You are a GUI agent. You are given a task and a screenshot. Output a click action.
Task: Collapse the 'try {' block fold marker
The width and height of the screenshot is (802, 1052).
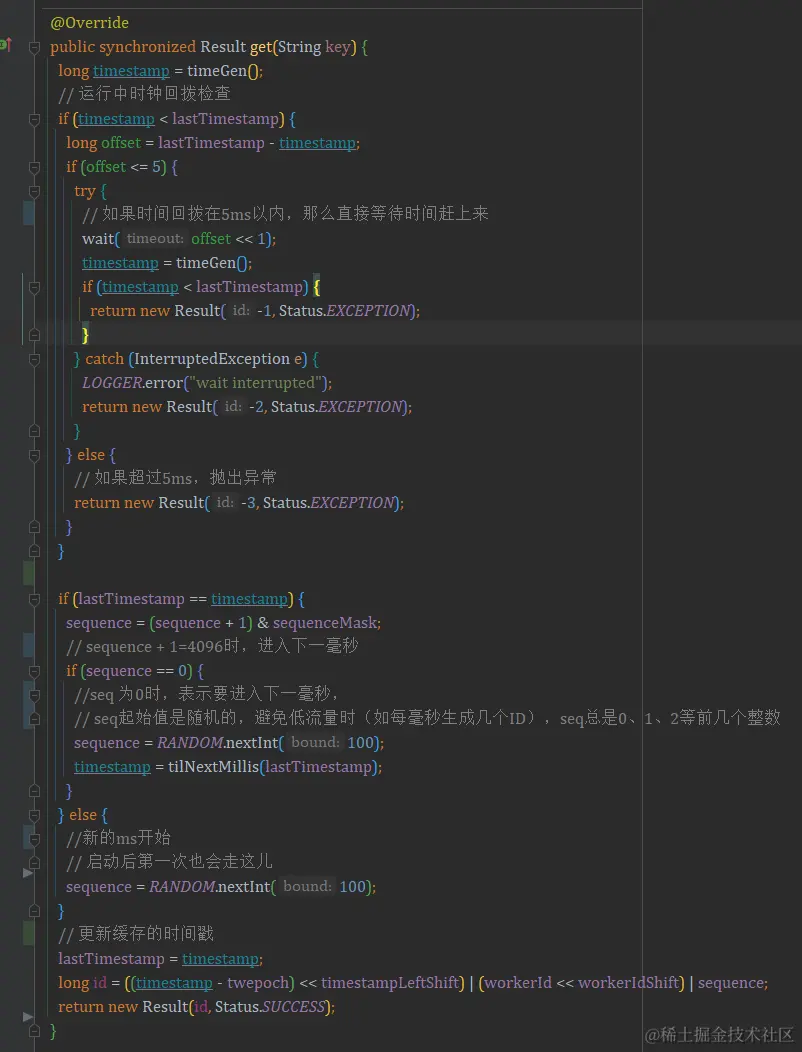(34, 191)
